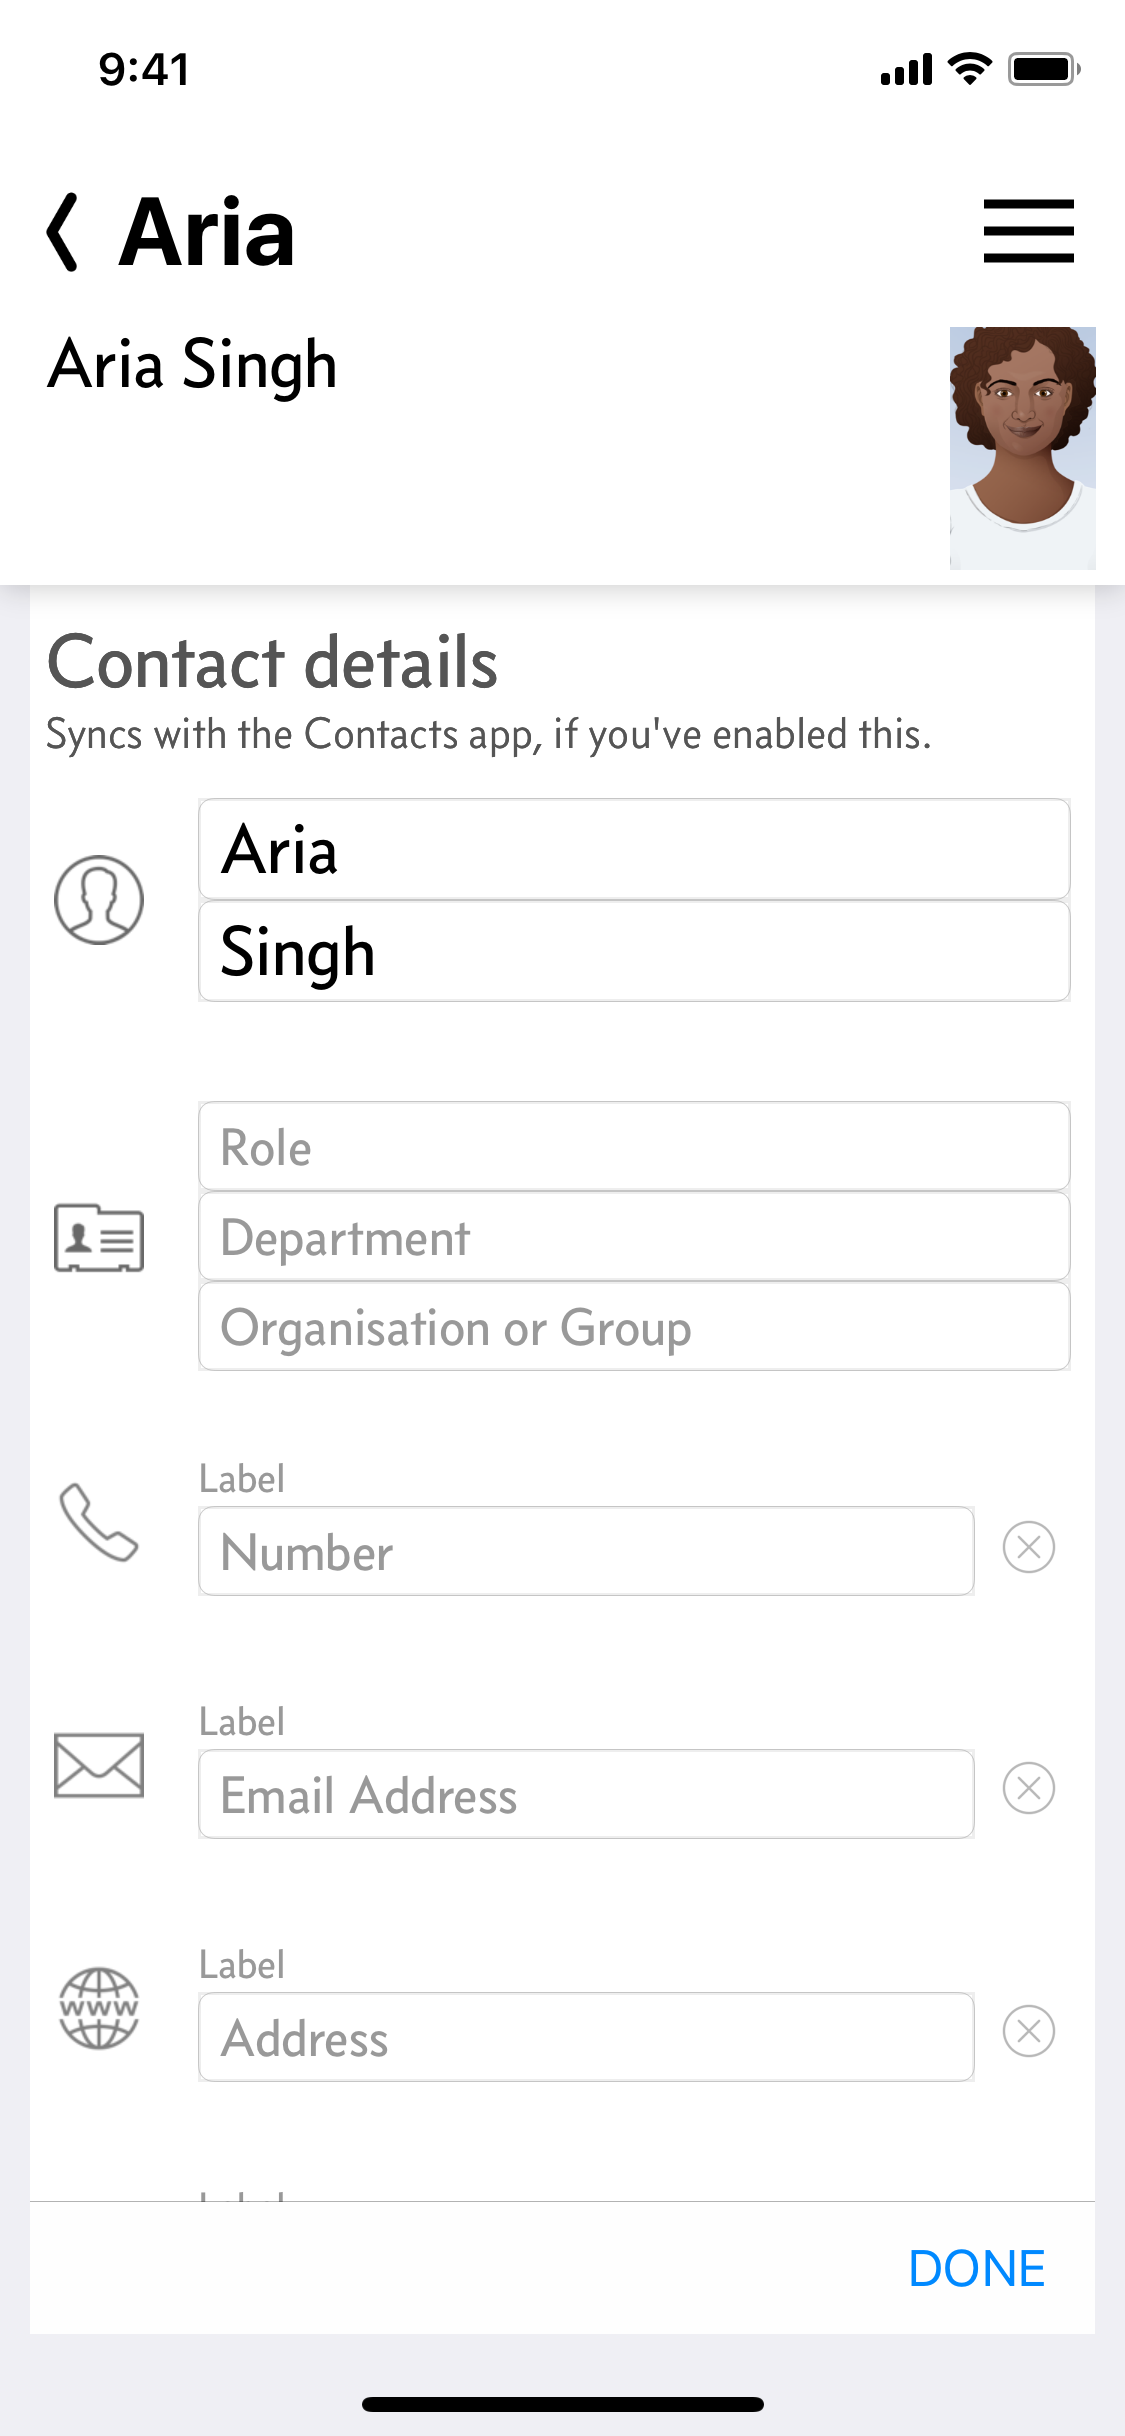
Task: Open the Label picker above Number
Action: coord(242,1479)
